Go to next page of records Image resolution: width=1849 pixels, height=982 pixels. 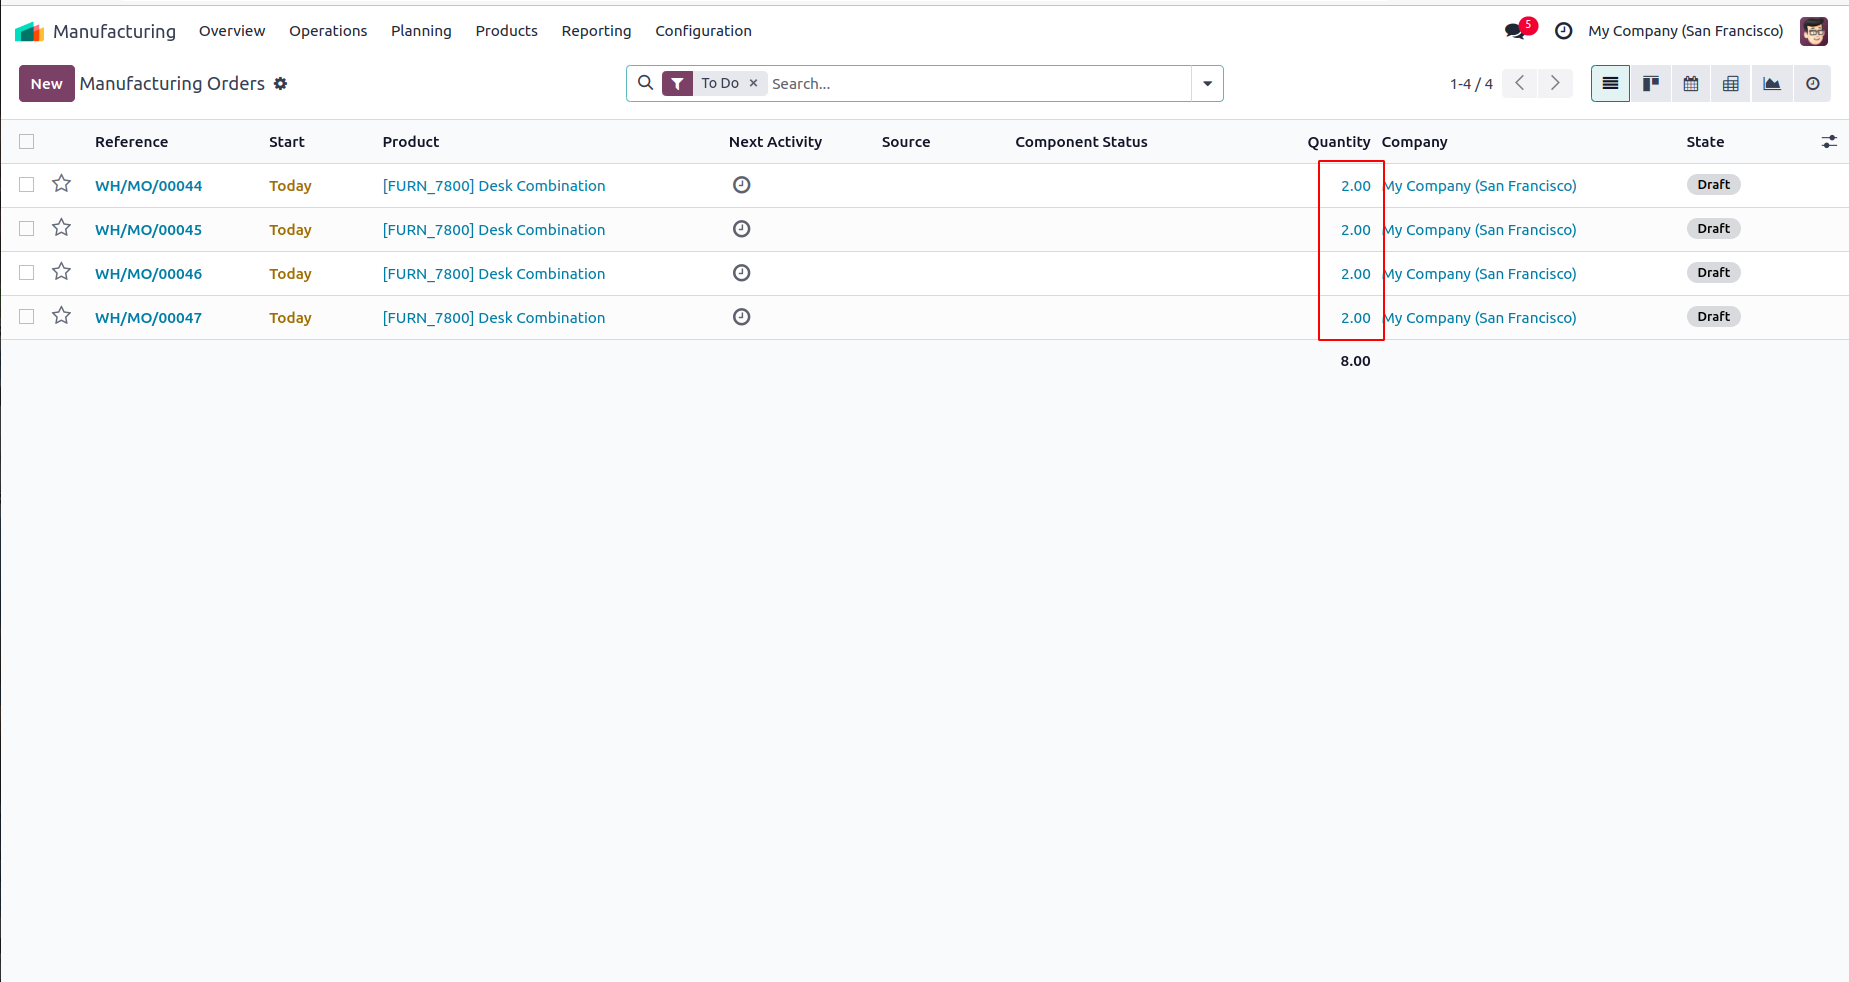(x=1555, y=84)
